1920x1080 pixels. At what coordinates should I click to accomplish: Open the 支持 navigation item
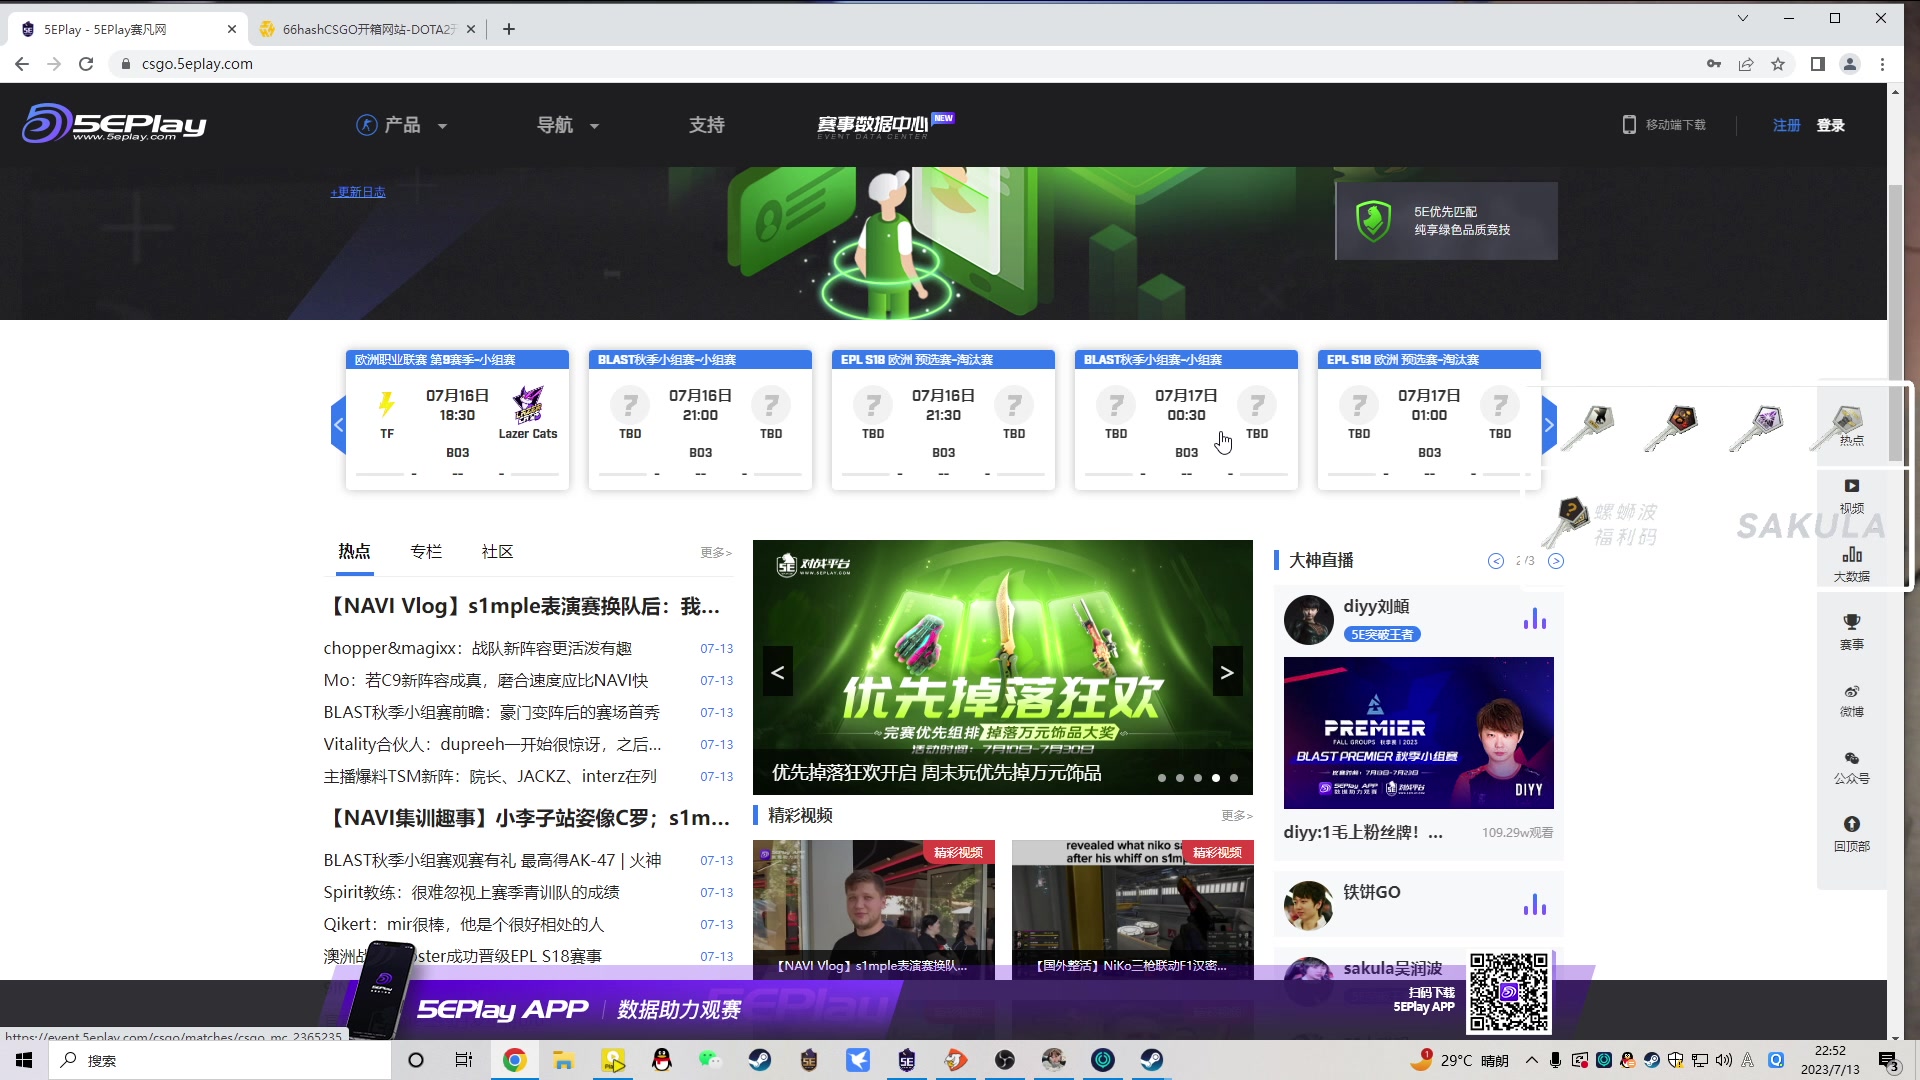[706, 125]
